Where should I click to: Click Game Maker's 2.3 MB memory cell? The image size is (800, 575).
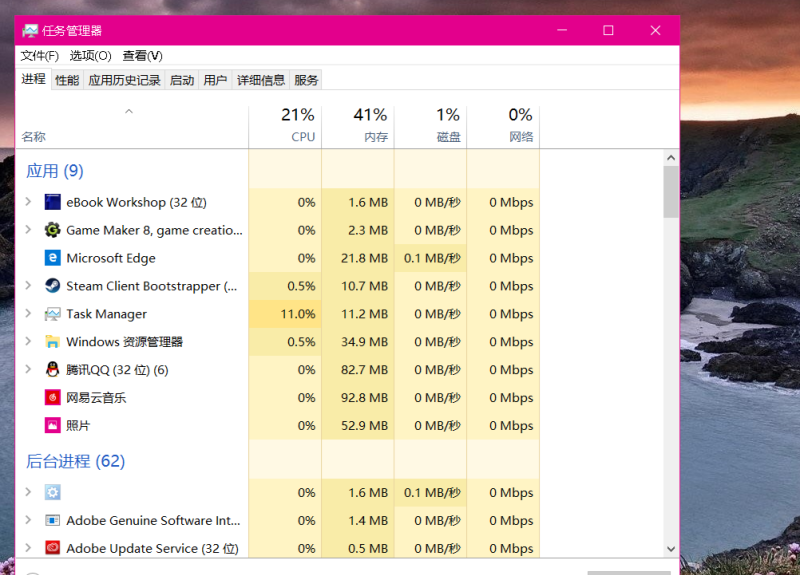(358, 230)
